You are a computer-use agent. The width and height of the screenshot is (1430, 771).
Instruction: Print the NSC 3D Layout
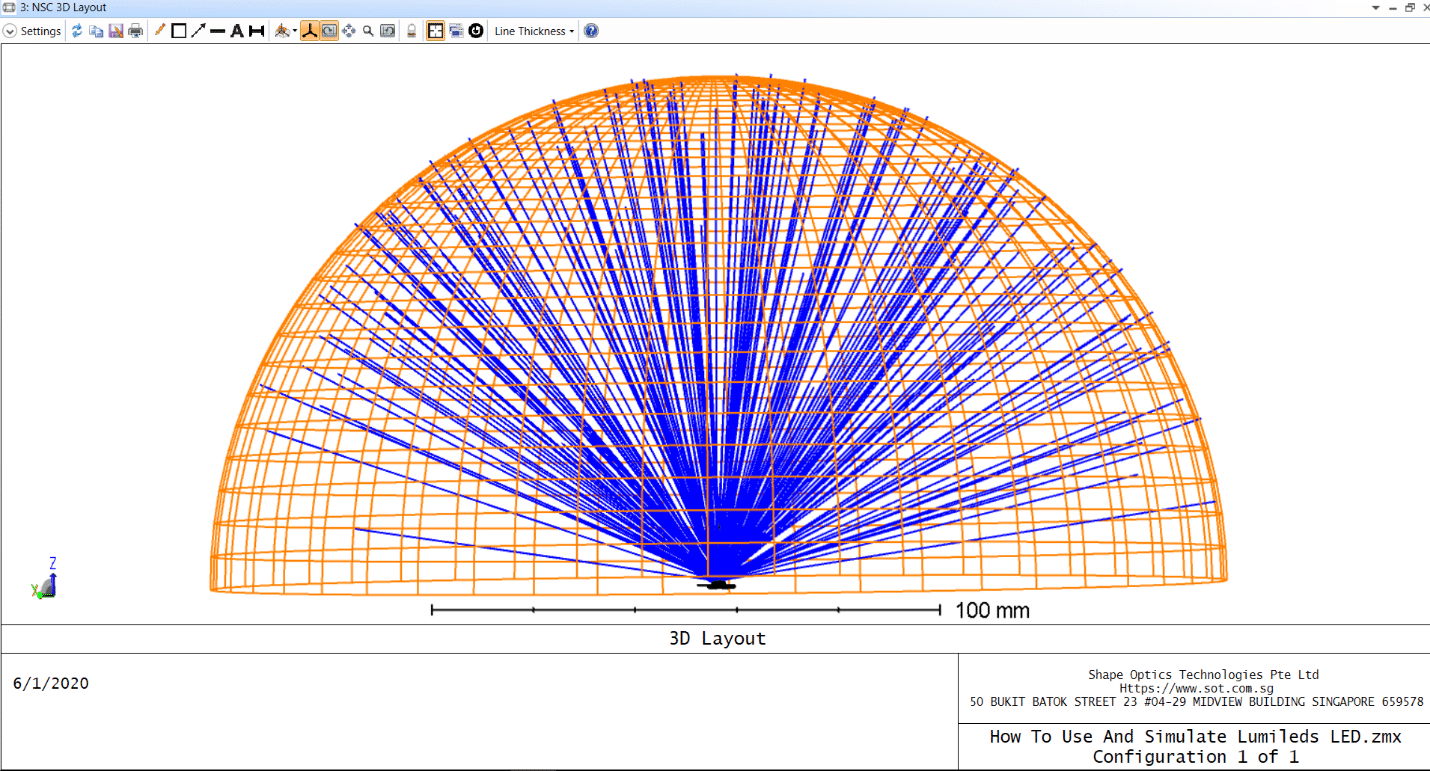click(135, 31)
